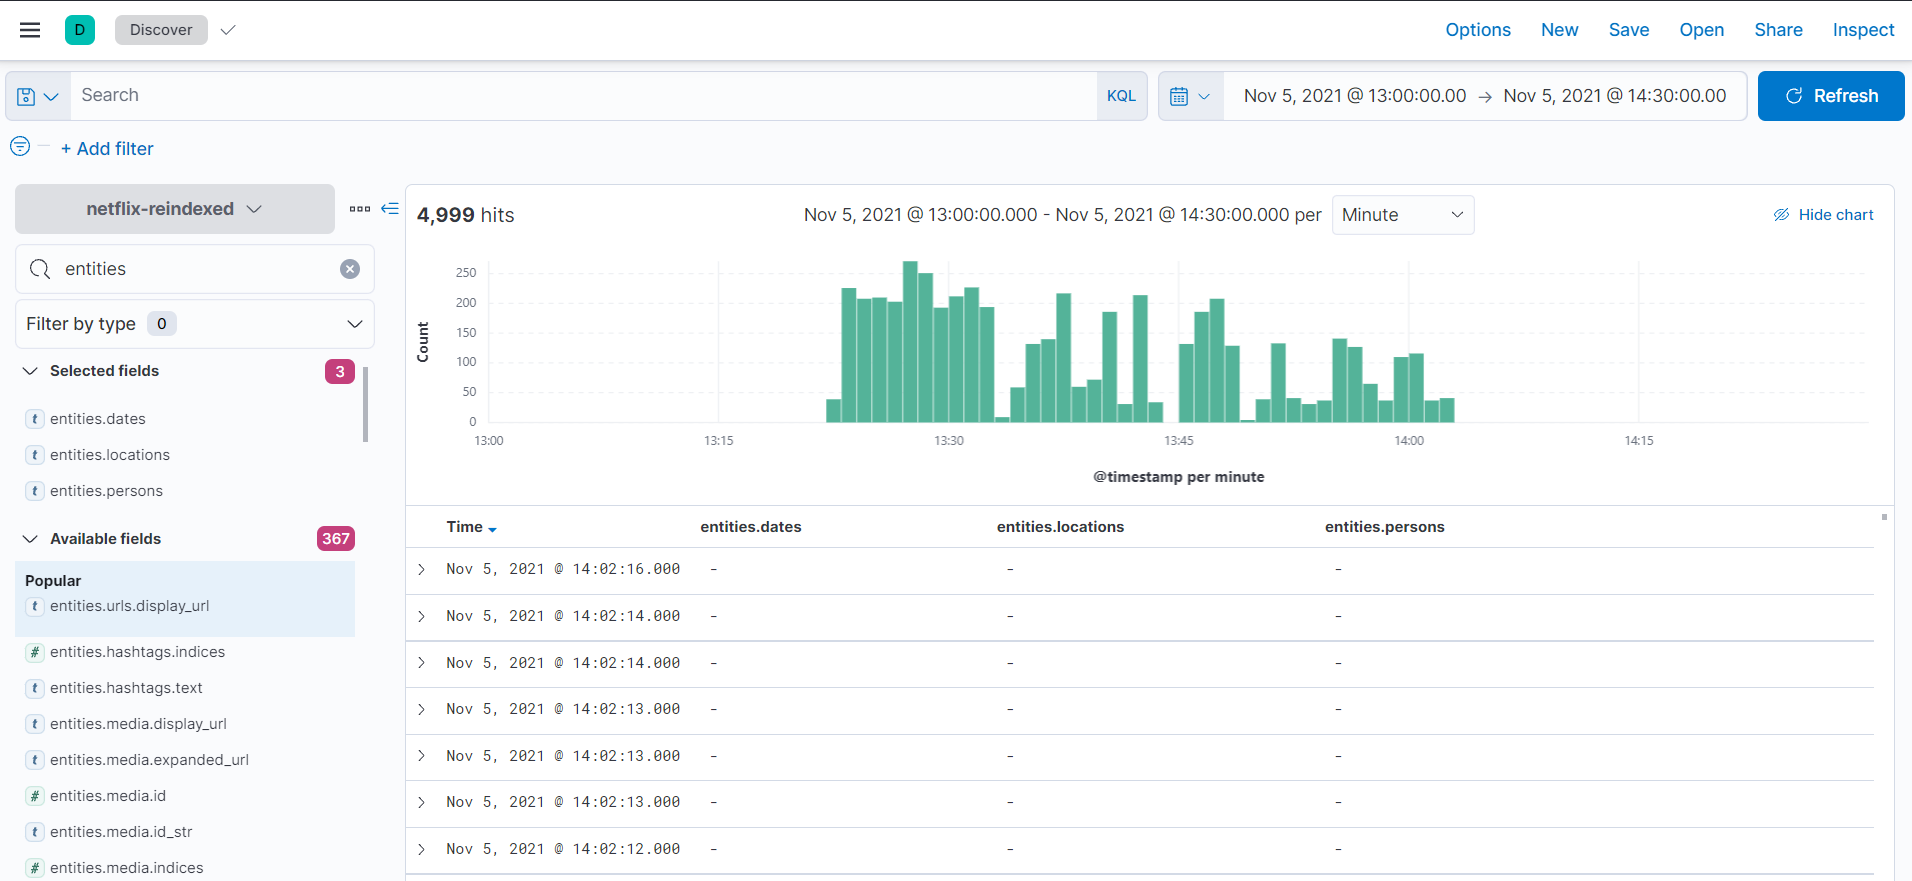Image resolution: width=1912 pixels, height=881 pixels.
Task: Open the Filter by type dropdown
Action: (x=195, y=324)
